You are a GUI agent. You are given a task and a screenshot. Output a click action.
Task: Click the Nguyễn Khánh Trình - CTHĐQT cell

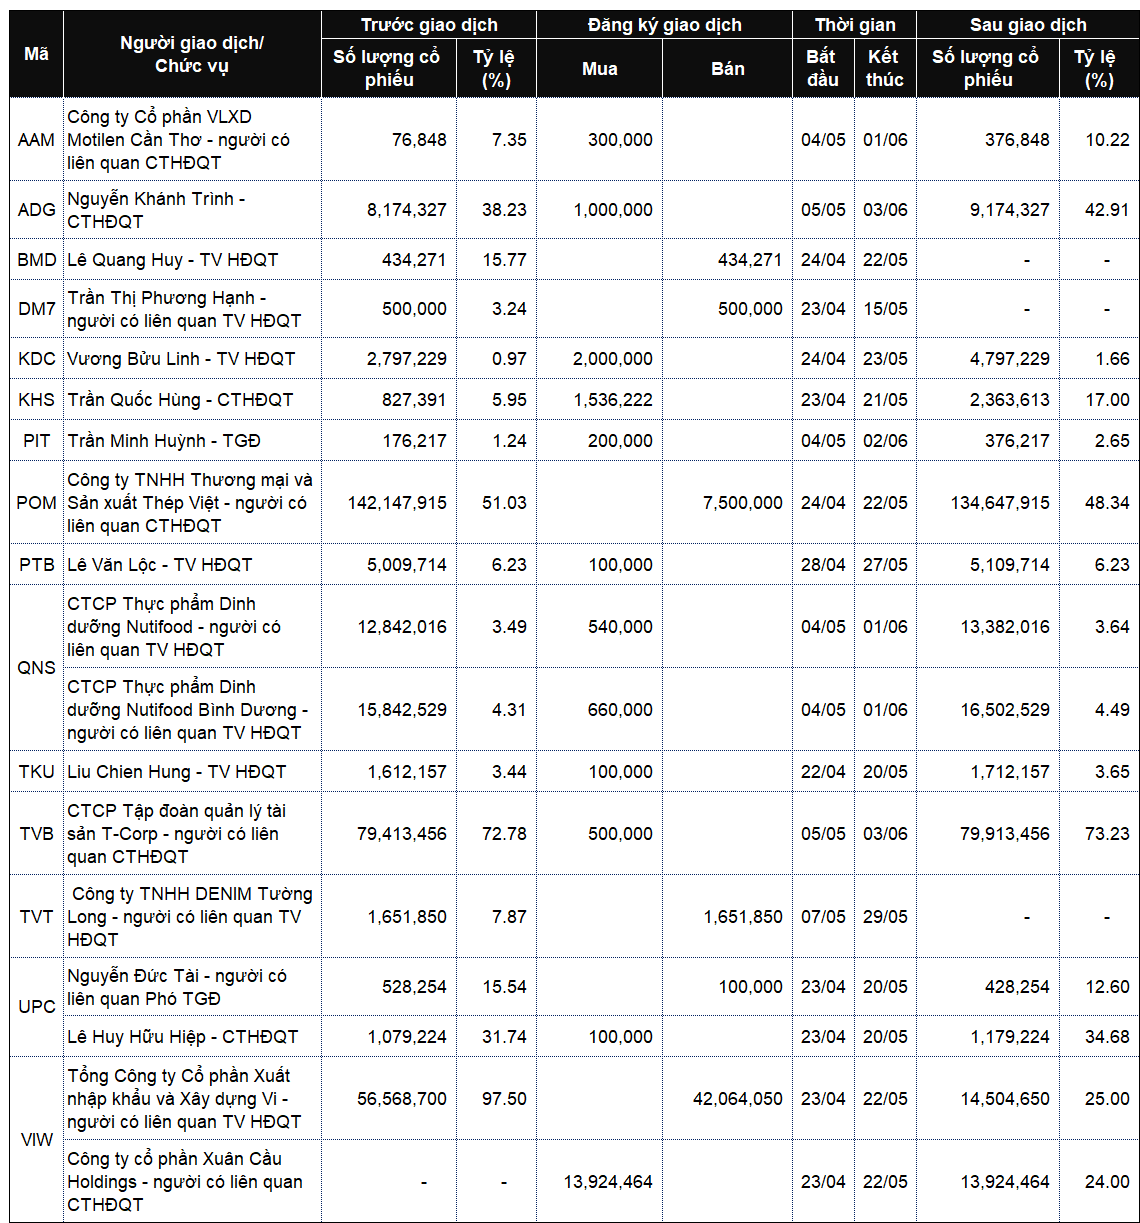[x=192, y=210]
